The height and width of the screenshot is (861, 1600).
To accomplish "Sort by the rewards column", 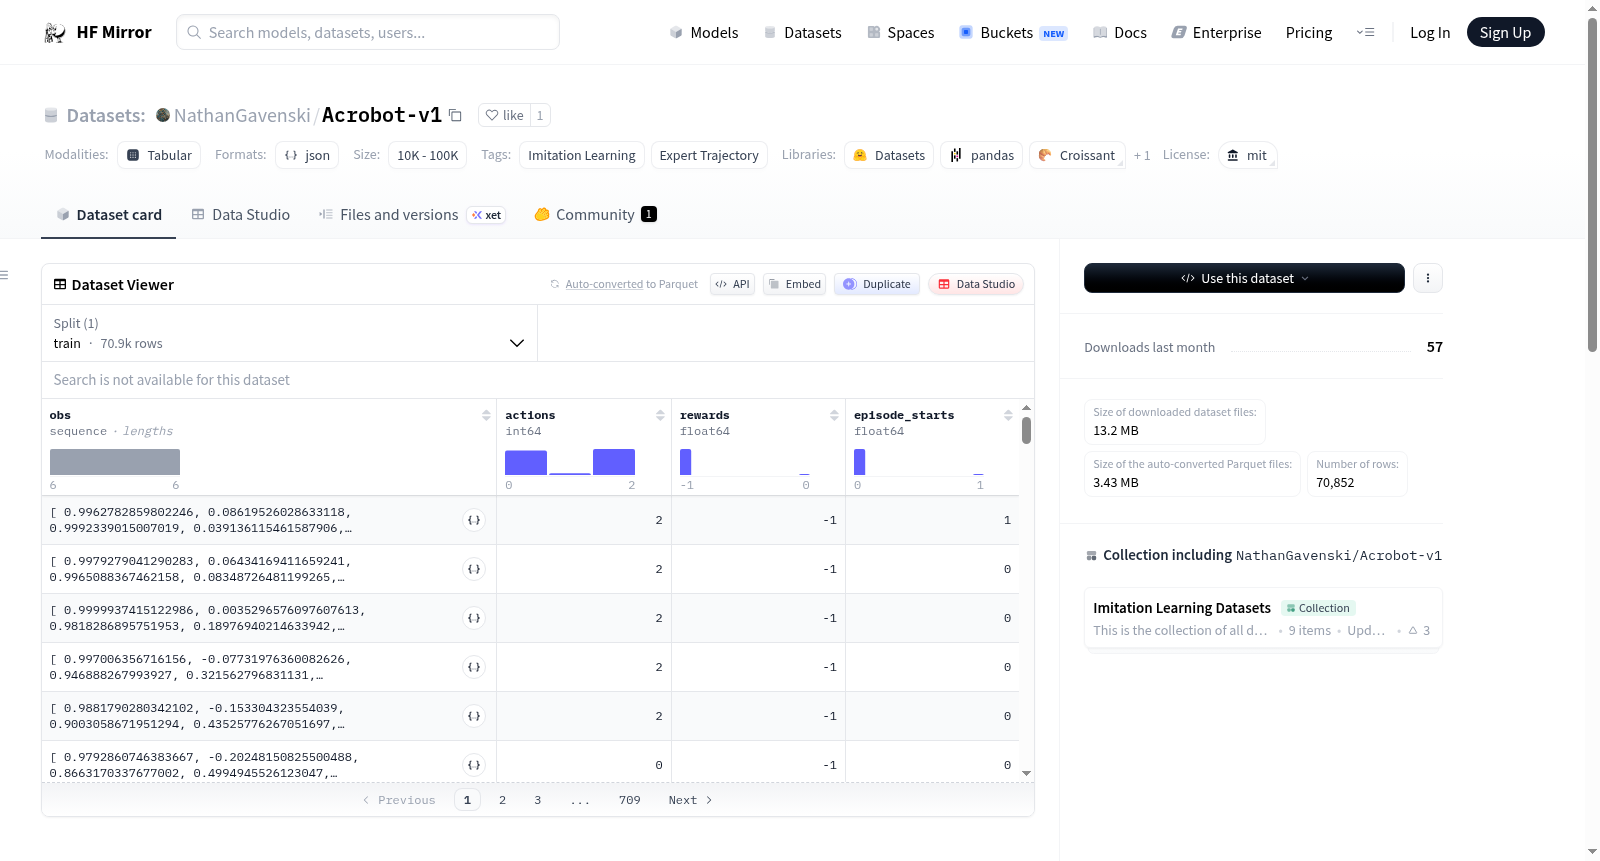I will click(x=834, y=415).
